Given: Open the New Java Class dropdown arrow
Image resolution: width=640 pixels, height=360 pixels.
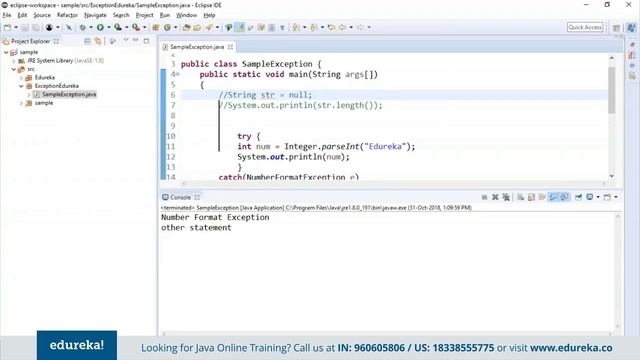Looking at the screenshot, I should point(176,27).
